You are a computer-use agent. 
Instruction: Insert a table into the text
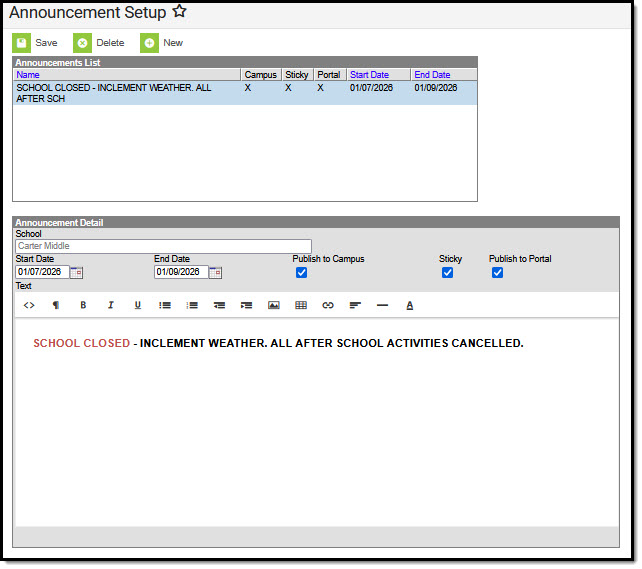tap(301, 305)
